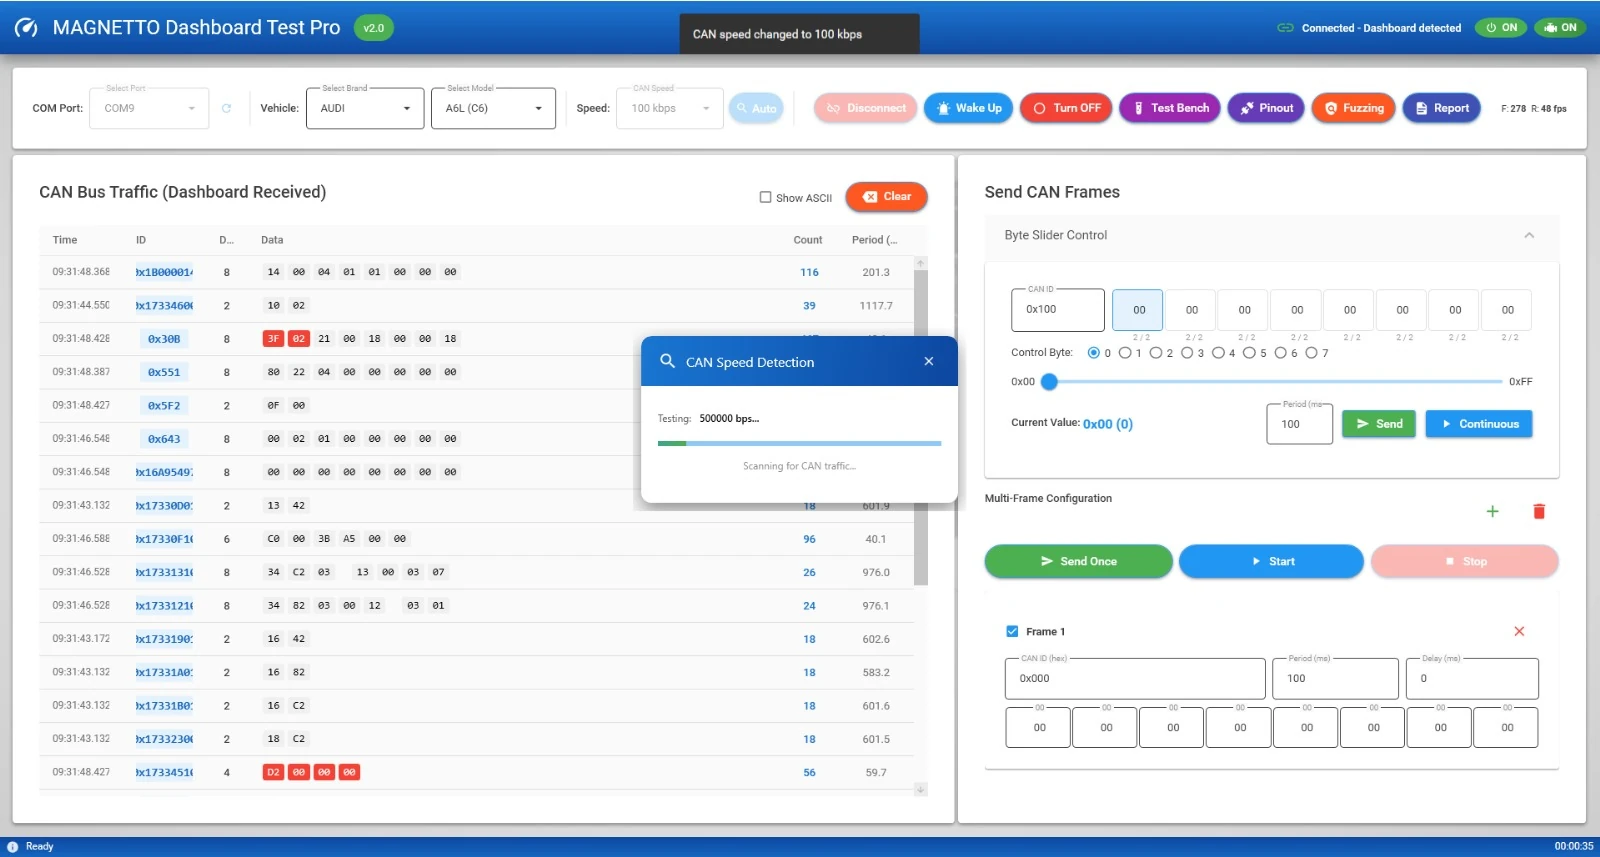Open the Test Bench tool
The height and width of the screenshot is (857, 1600).
coord(1170,108)
